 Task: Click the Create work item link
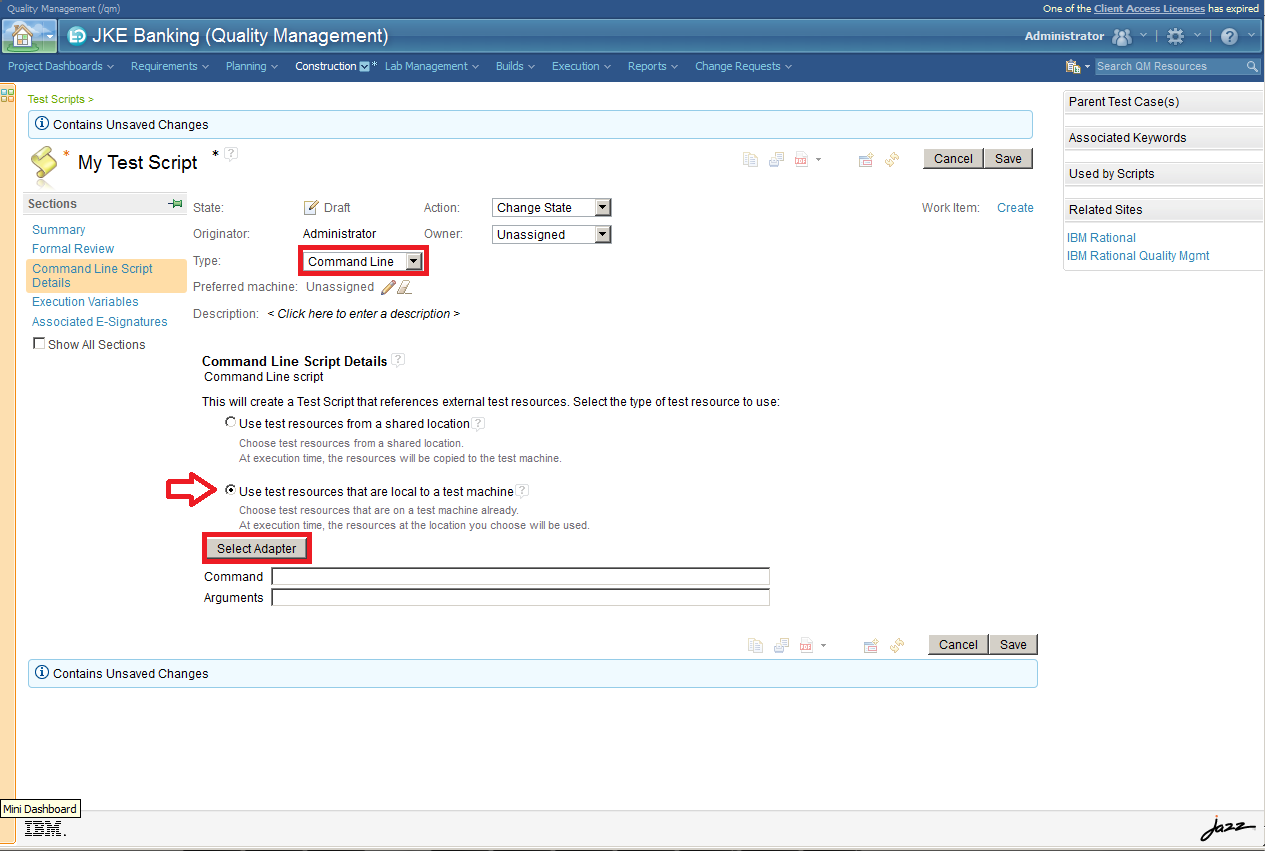[1015, 208]
